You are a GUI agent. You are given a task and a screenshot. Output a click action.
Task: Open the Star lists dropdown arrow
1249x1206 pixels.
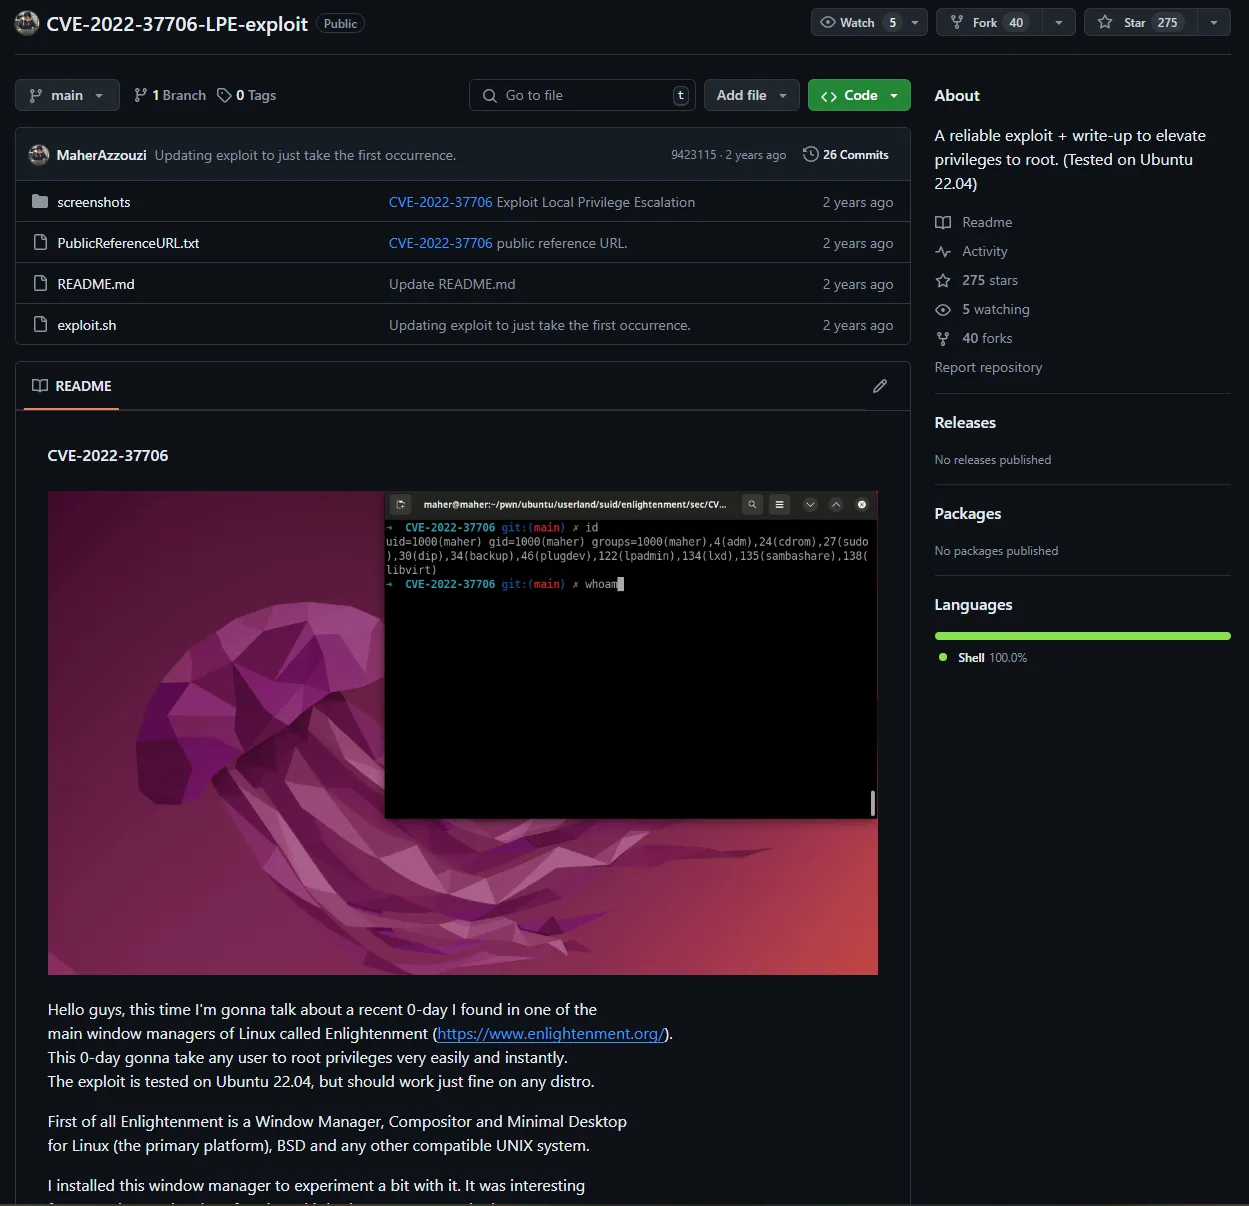tap(1213, 23)
